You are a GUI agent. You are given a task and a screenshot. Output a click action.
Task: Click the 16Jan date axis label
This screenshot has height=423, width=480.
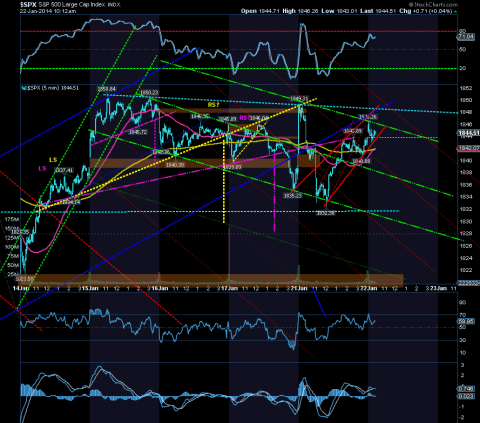point(160,288)
